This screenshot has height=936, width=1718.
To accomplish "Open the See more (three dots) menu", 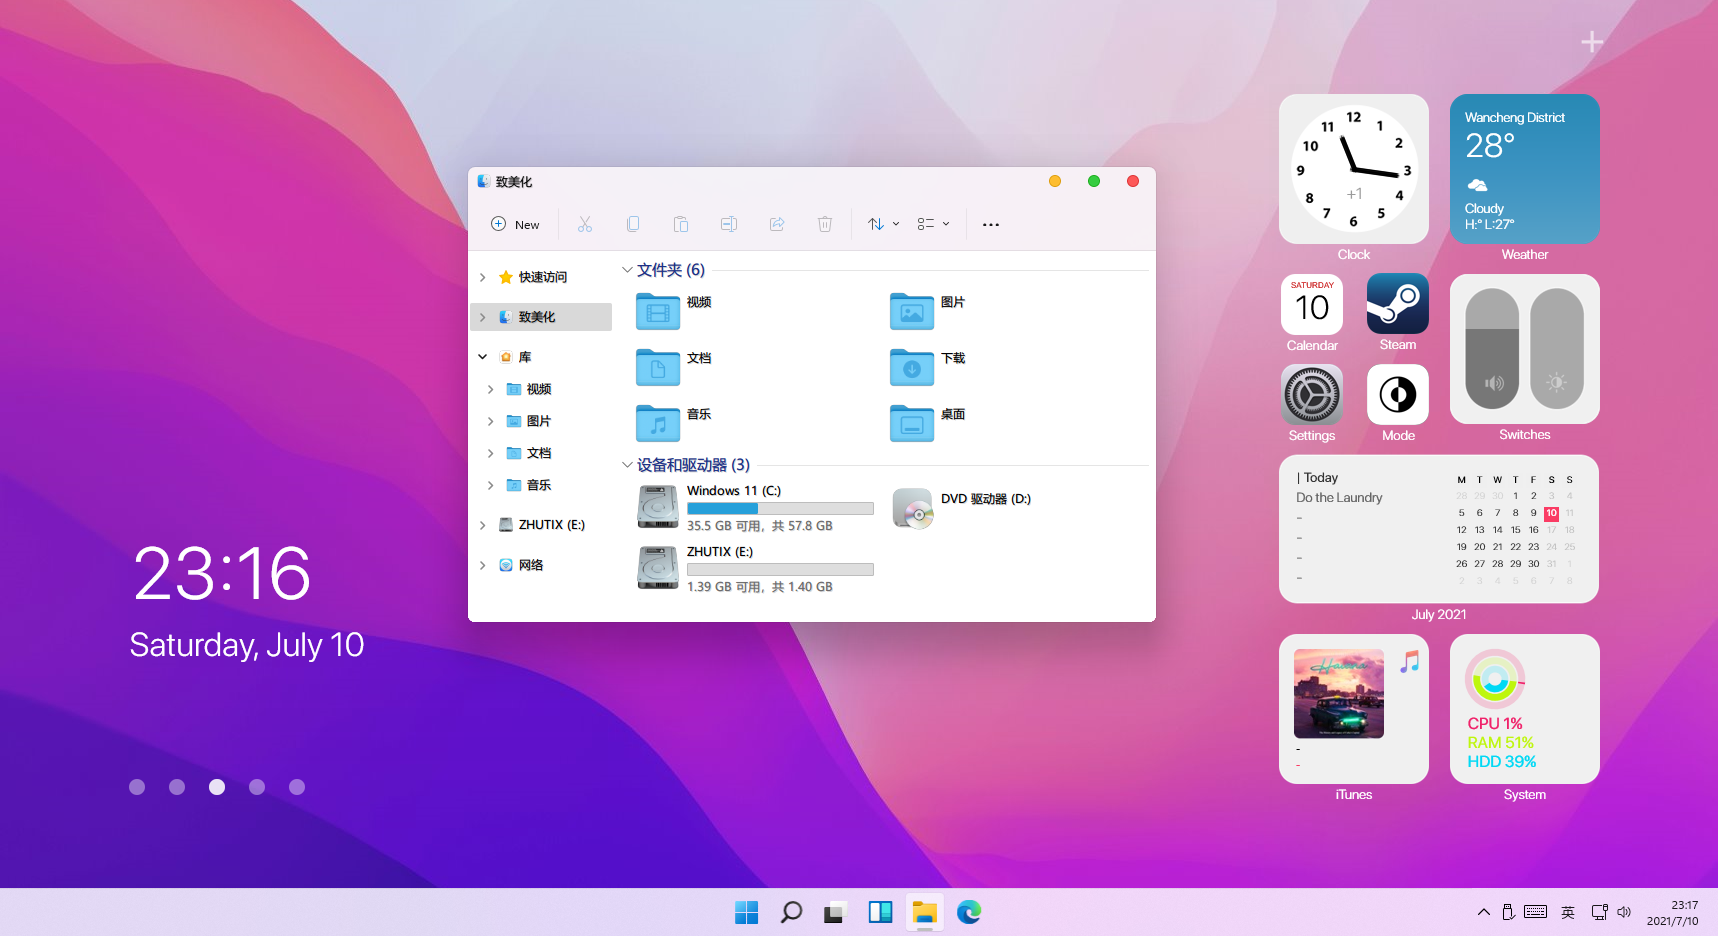I will pyautogui.click(x=991, y=224).
